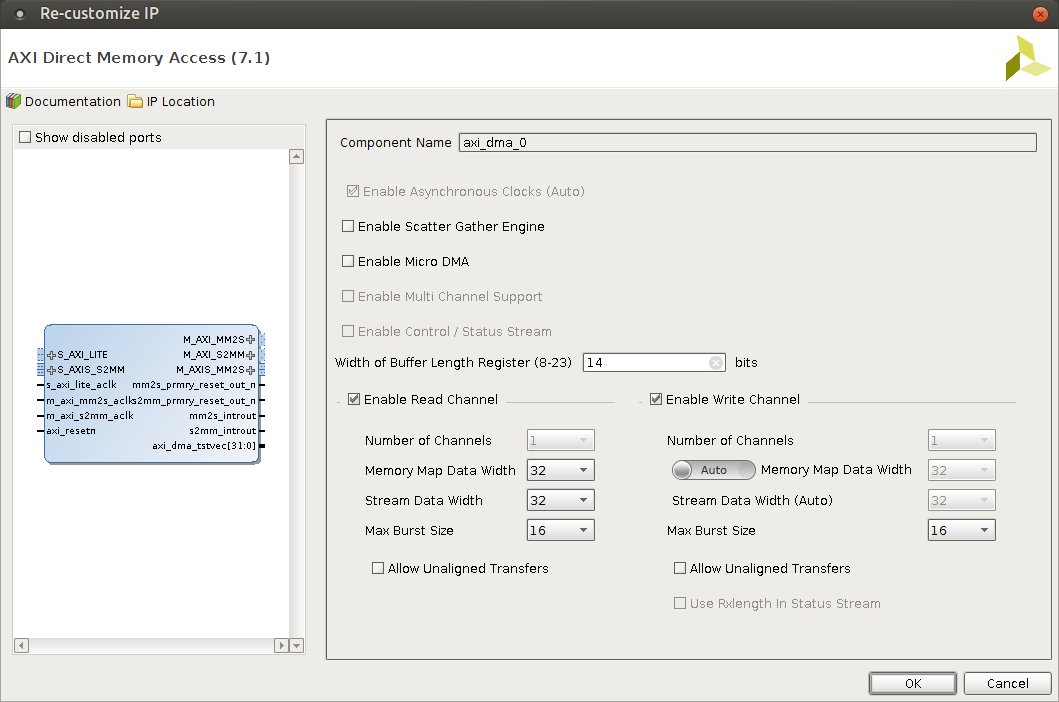
Task: Click scroll-down arrow in IP preview
Action: click(x=296, y=645)
